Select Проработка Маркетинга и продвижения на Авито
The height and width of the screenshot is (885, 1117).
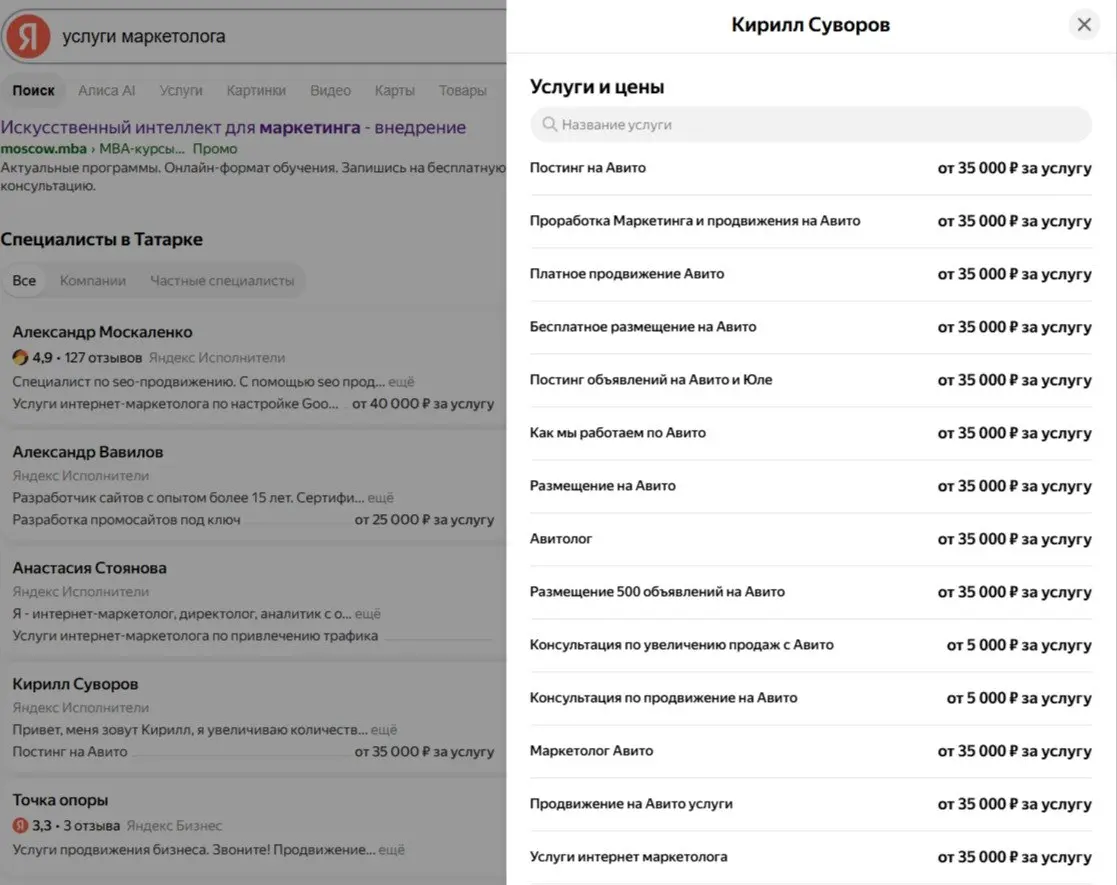[811, 221]
